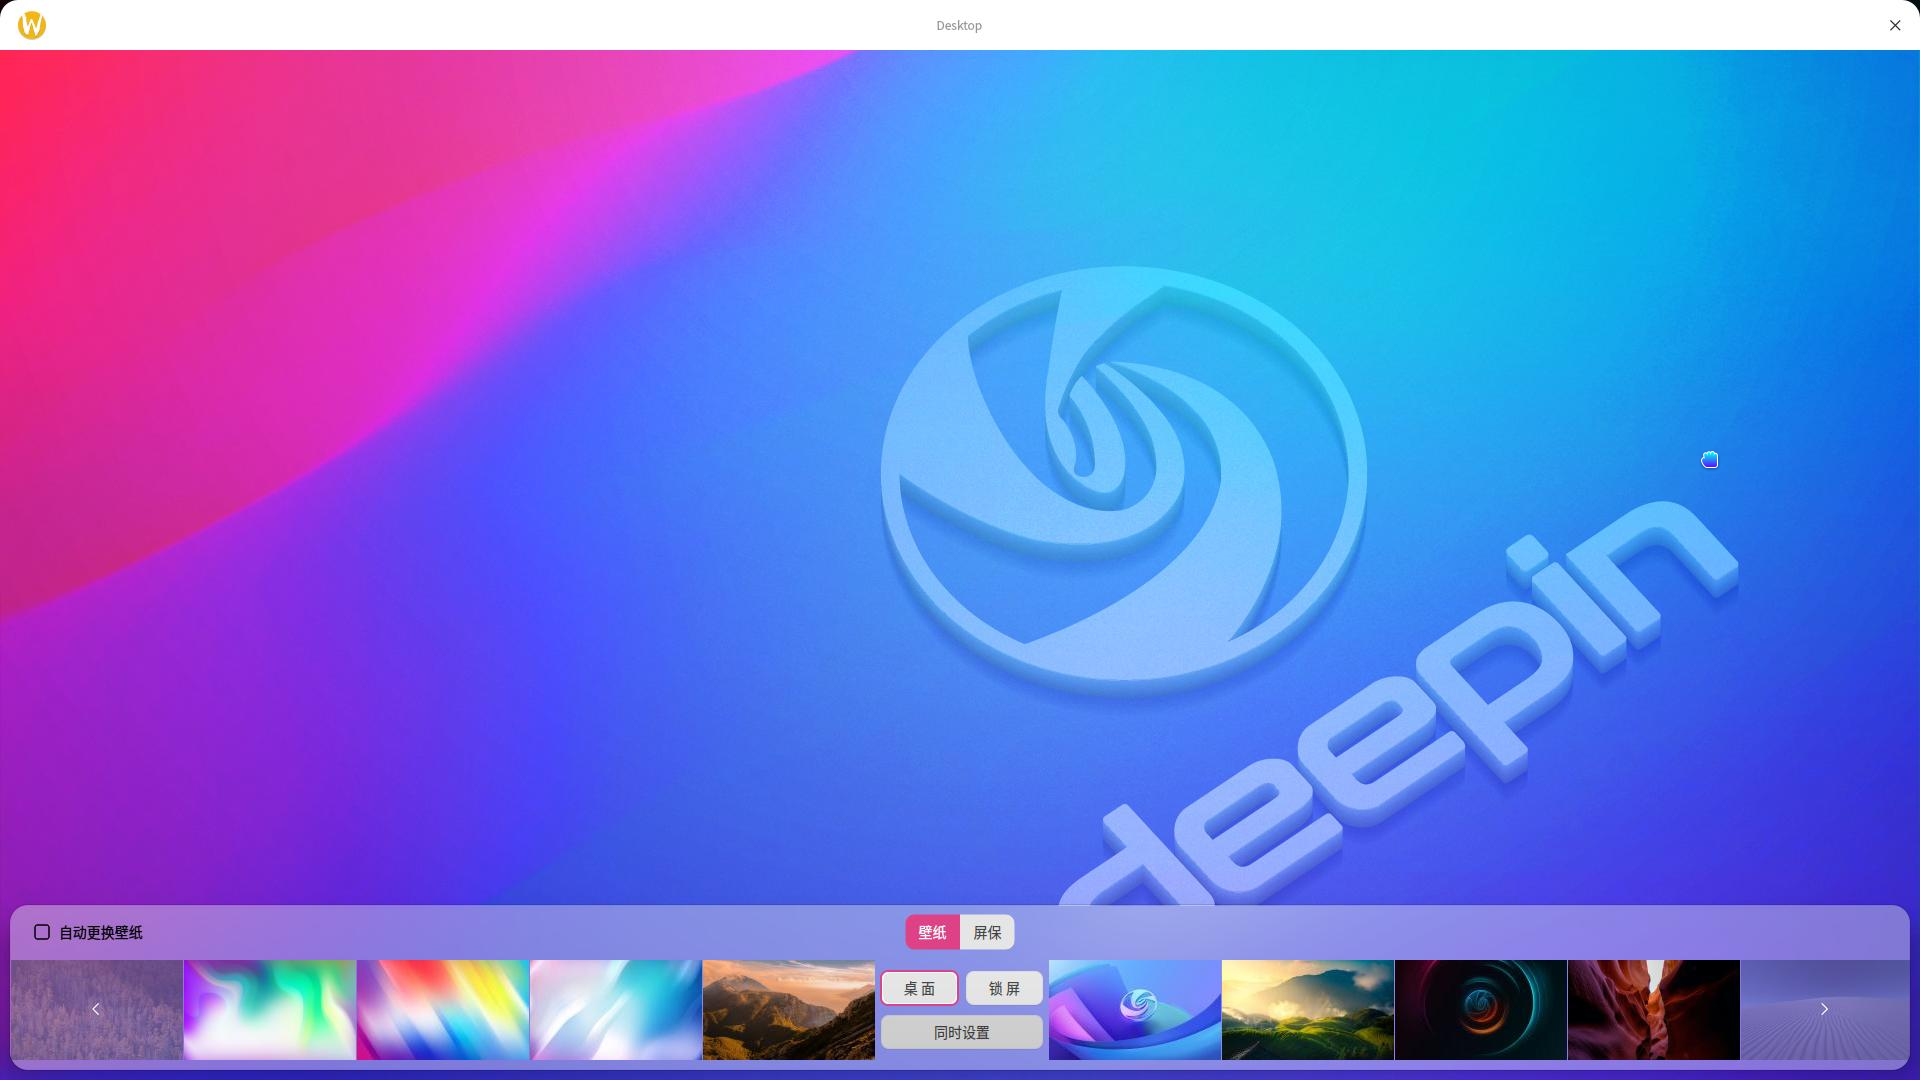Select the rainbow diagonal stripes wallpaper
1920x1080 pixels.
(x=442, y=1009)
